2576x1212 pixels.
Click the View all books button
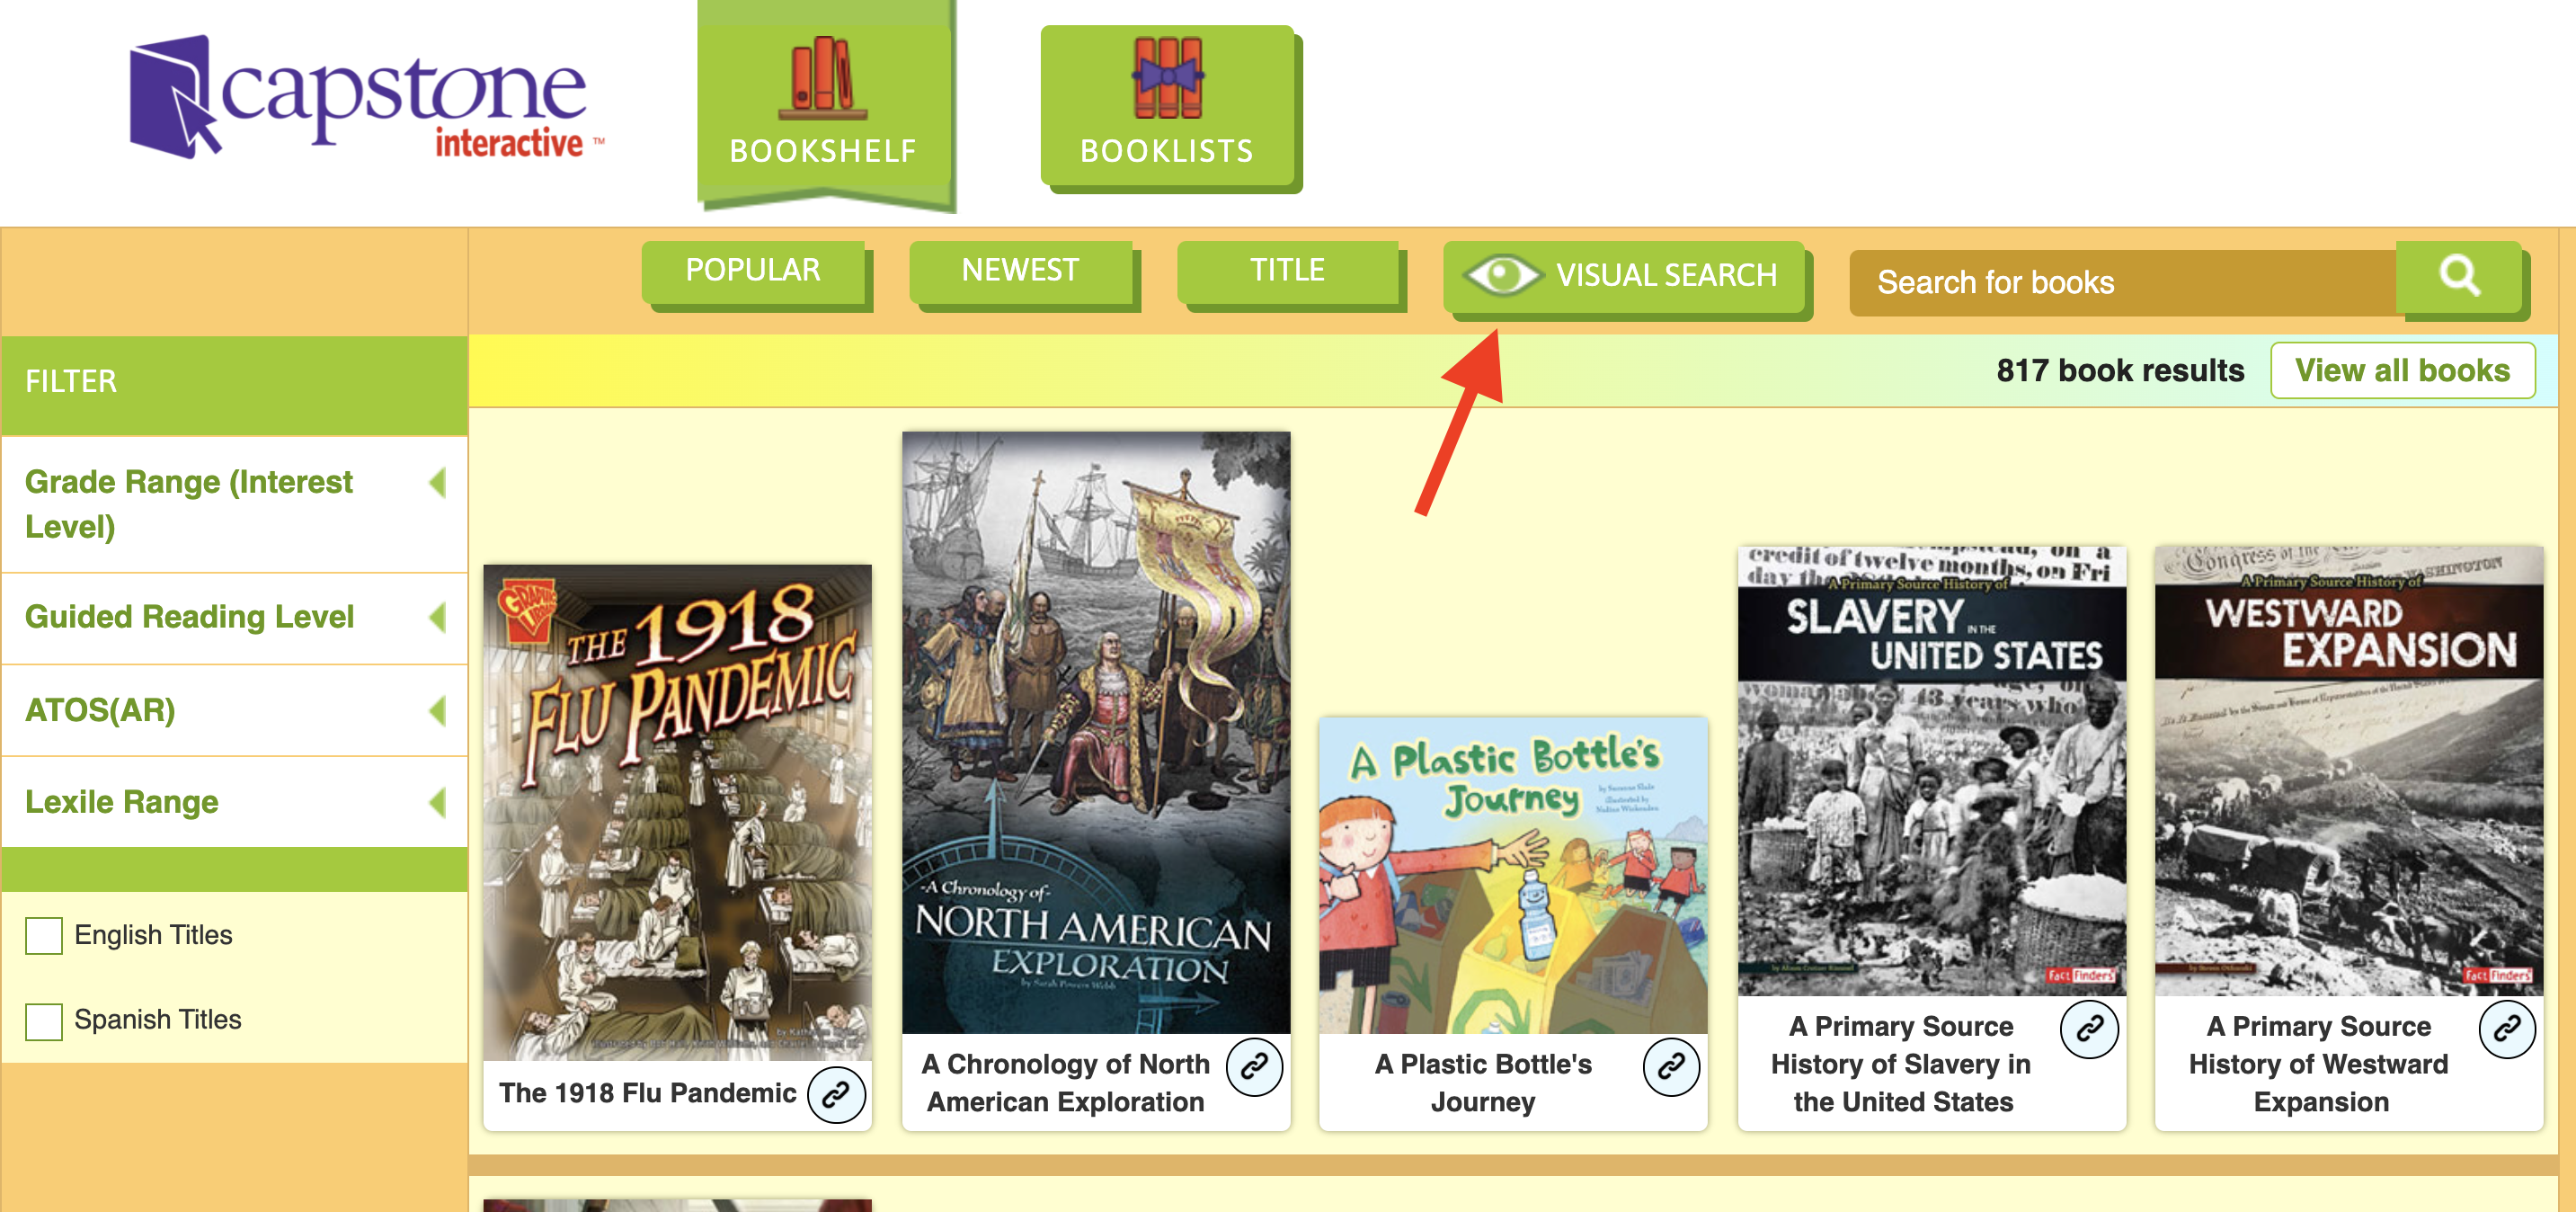click(x=2402, y=370)
